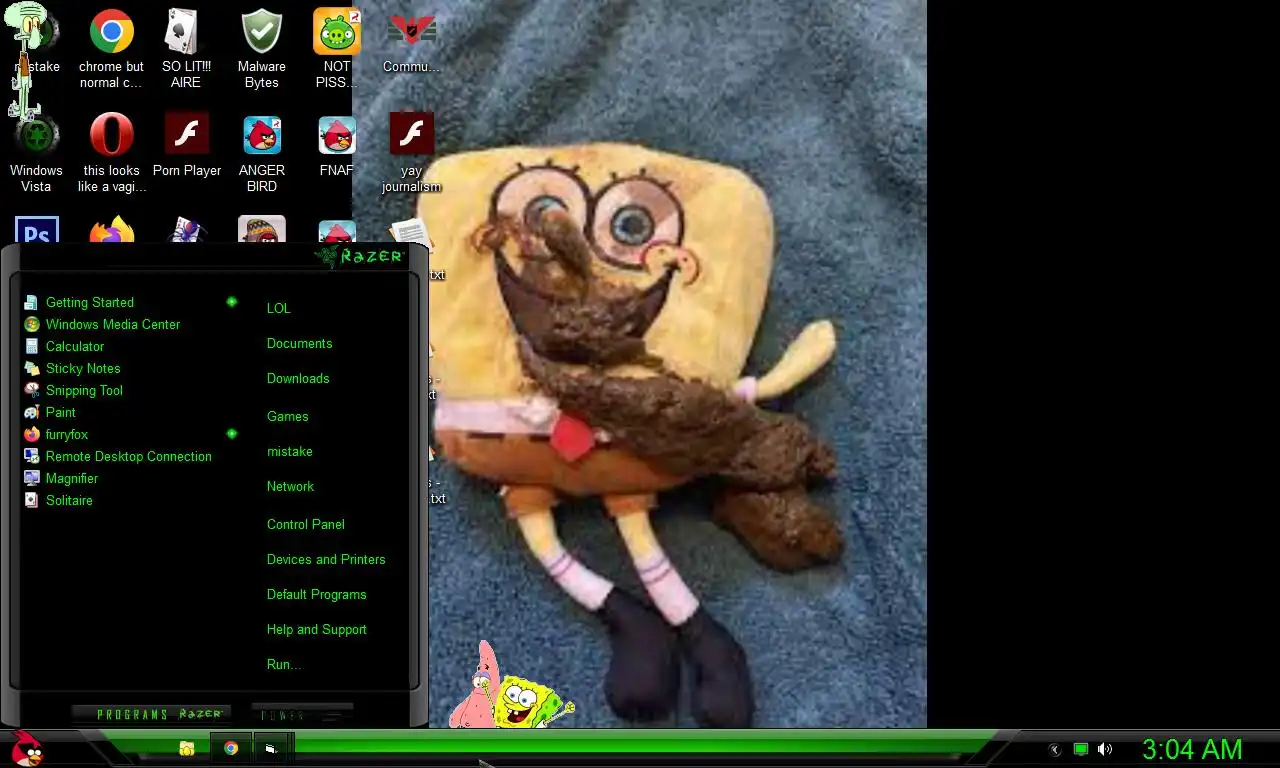Select the Spider Solitaire desktop icon
This screenshot has height=768, width=1280.
(x=186, y=231)
